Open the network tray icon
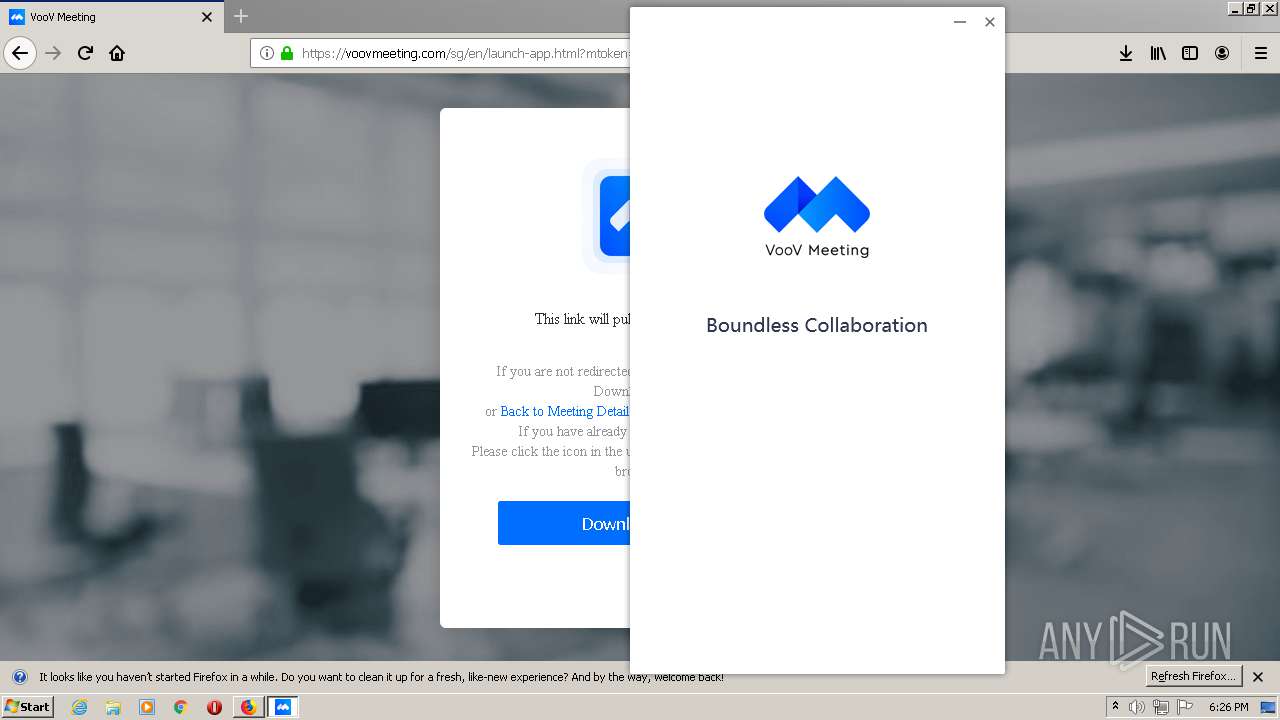 coord(1161,707)
